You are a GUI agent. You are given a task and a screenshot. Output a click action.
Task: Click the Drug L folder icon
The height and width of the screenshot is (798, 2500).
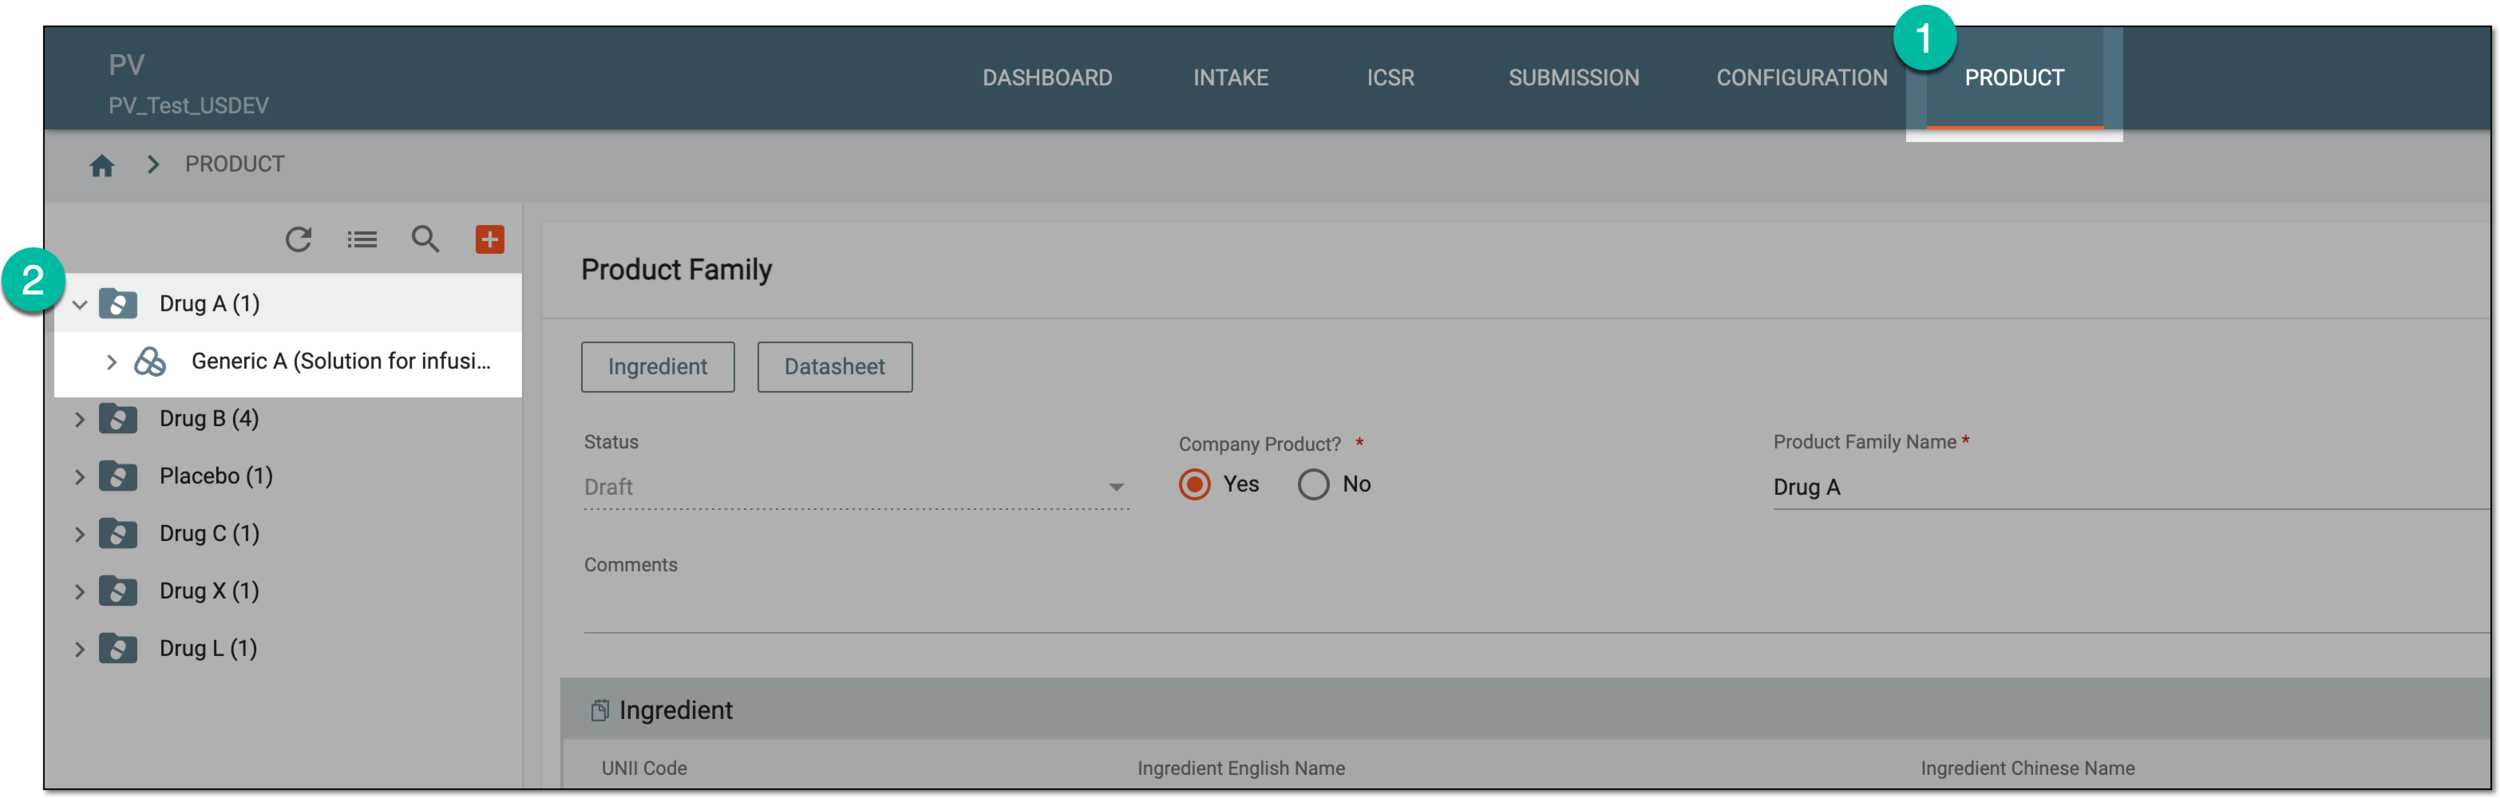coord(118,648)
